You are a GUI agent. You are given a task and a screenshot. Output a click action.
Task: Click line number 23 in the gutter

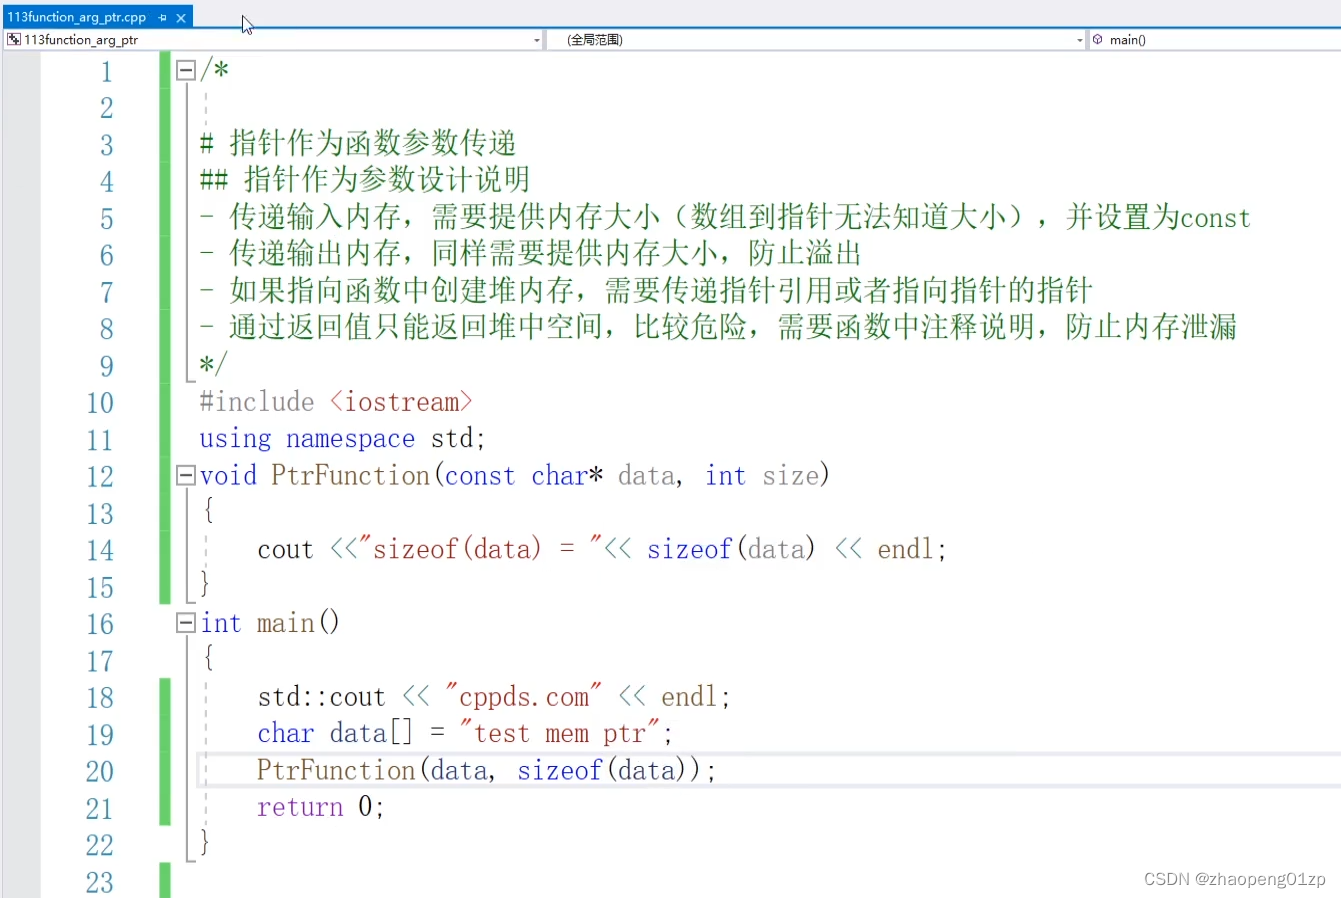click(100, 882)
